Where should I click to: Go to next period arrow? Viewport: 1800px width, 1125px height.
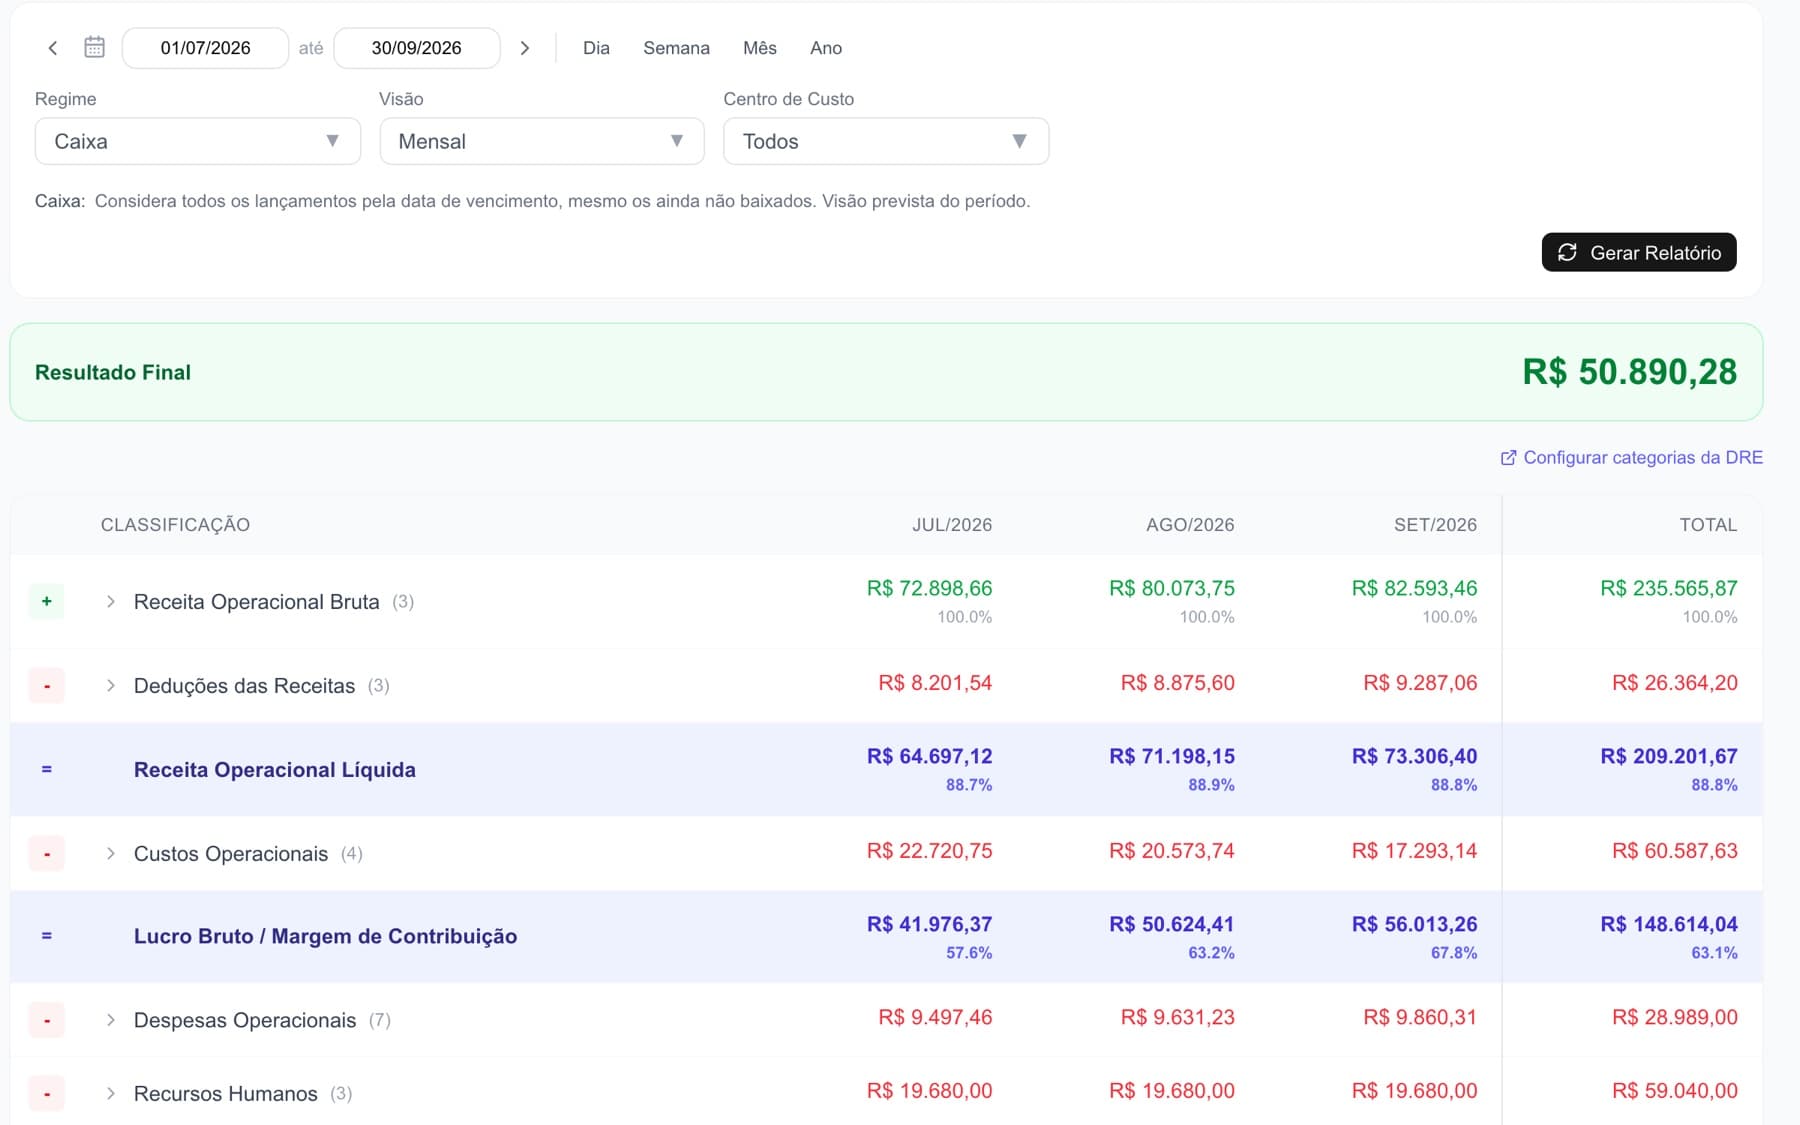point(525,48)
